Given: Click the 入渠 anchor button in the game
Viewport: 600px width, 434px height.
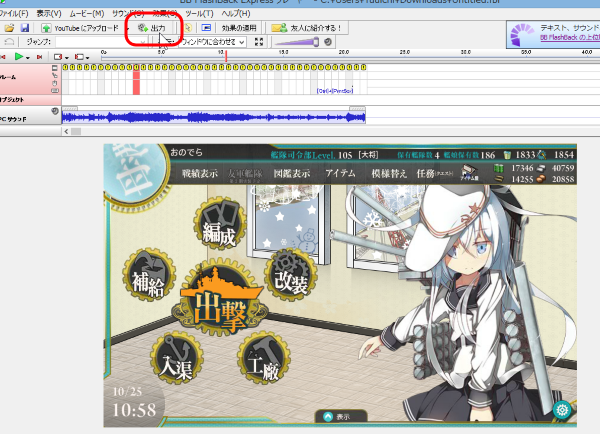Looking at the screenshot, I should tap(176, 358).
